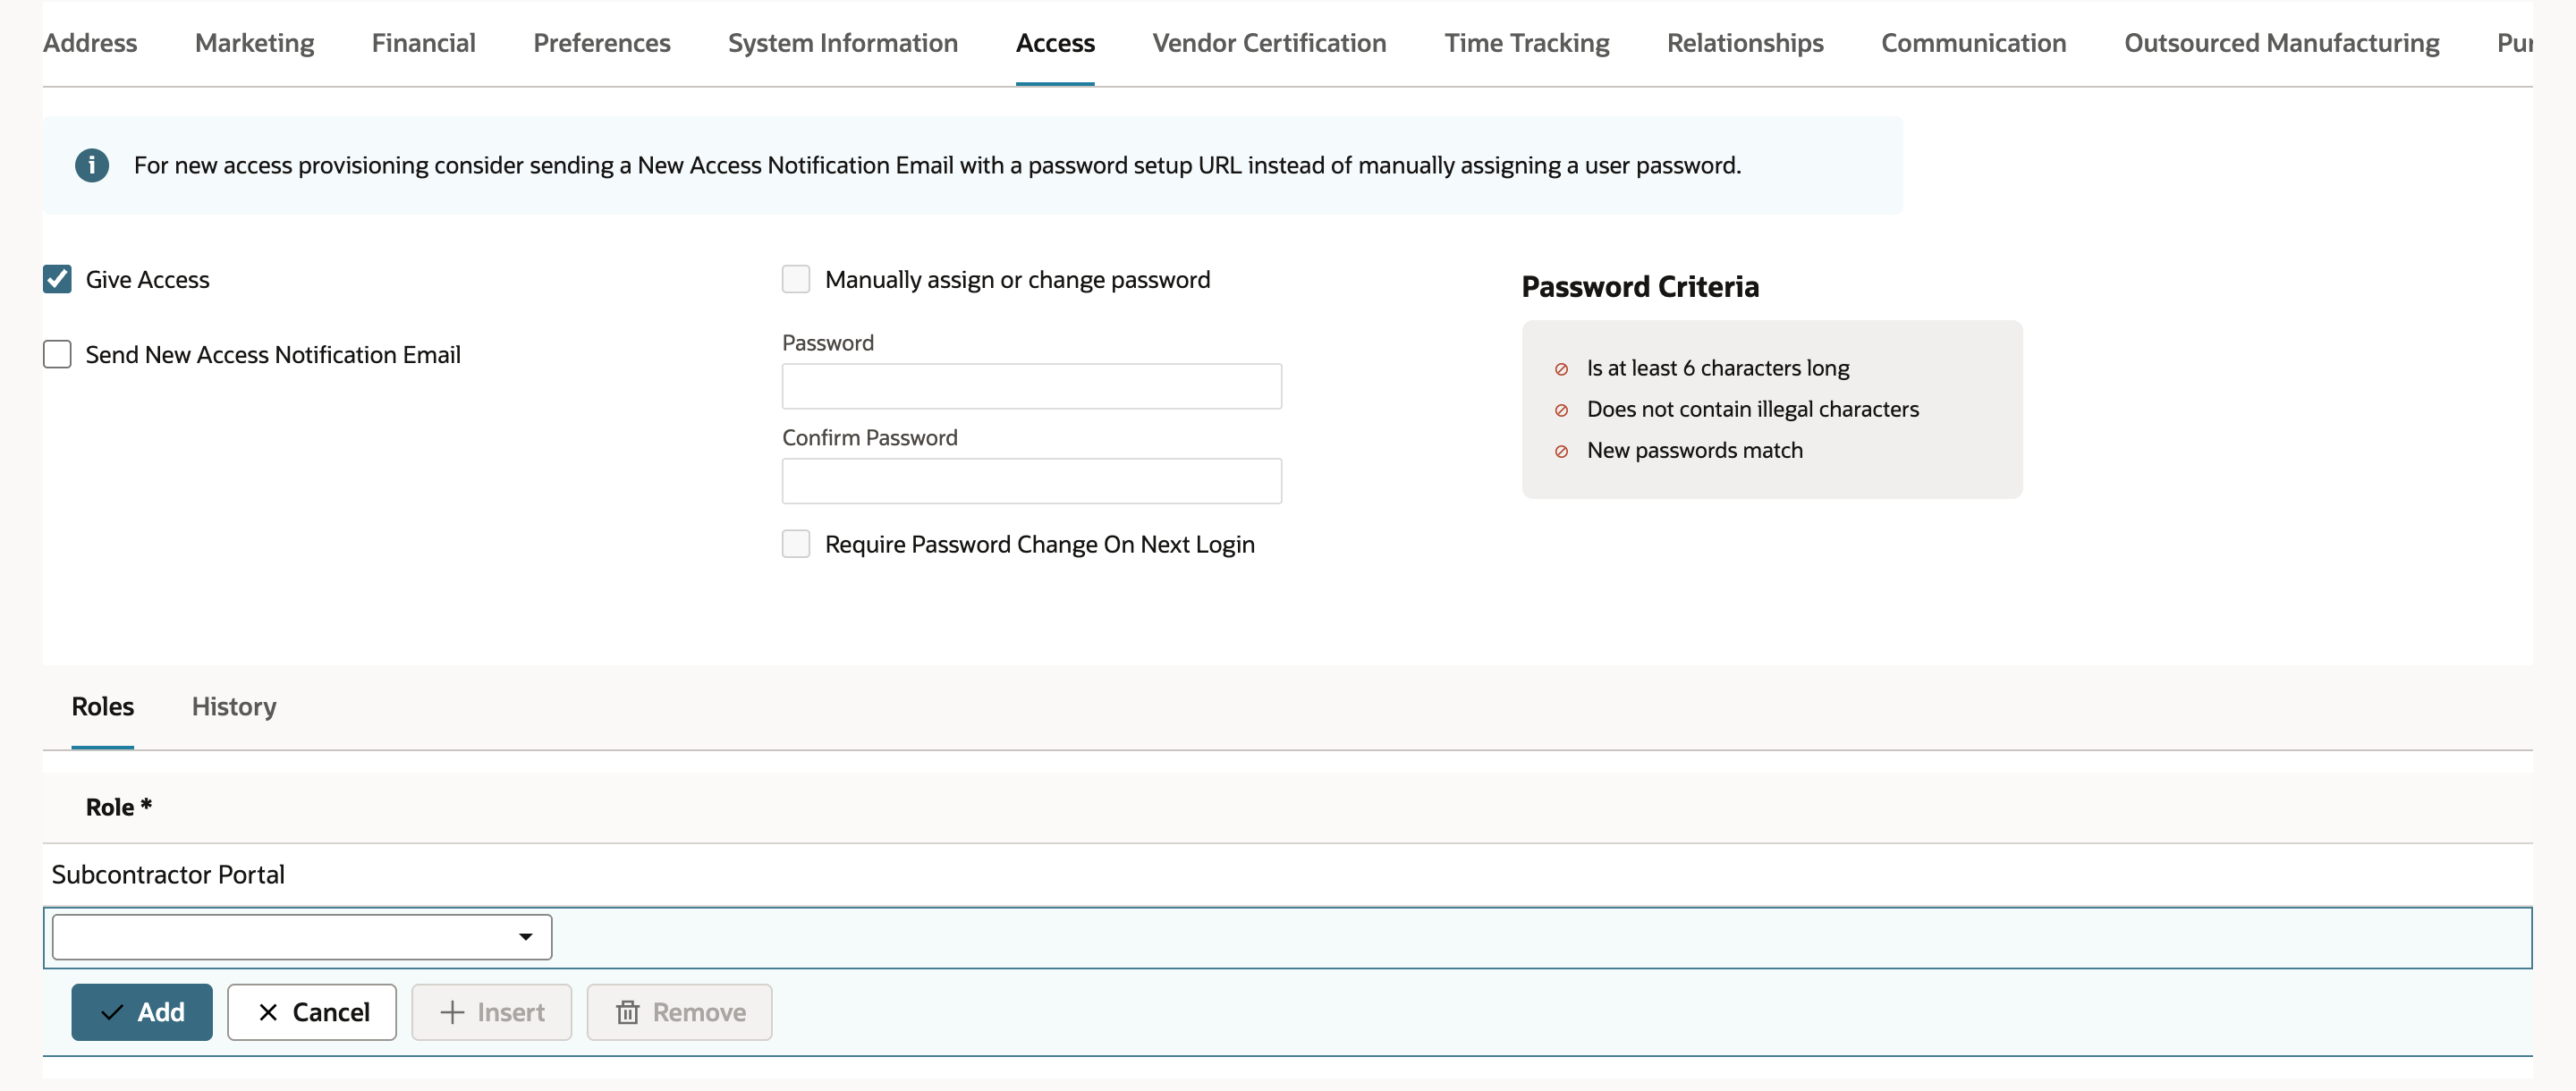Select the Roles subtab

(x=103, y=706)
